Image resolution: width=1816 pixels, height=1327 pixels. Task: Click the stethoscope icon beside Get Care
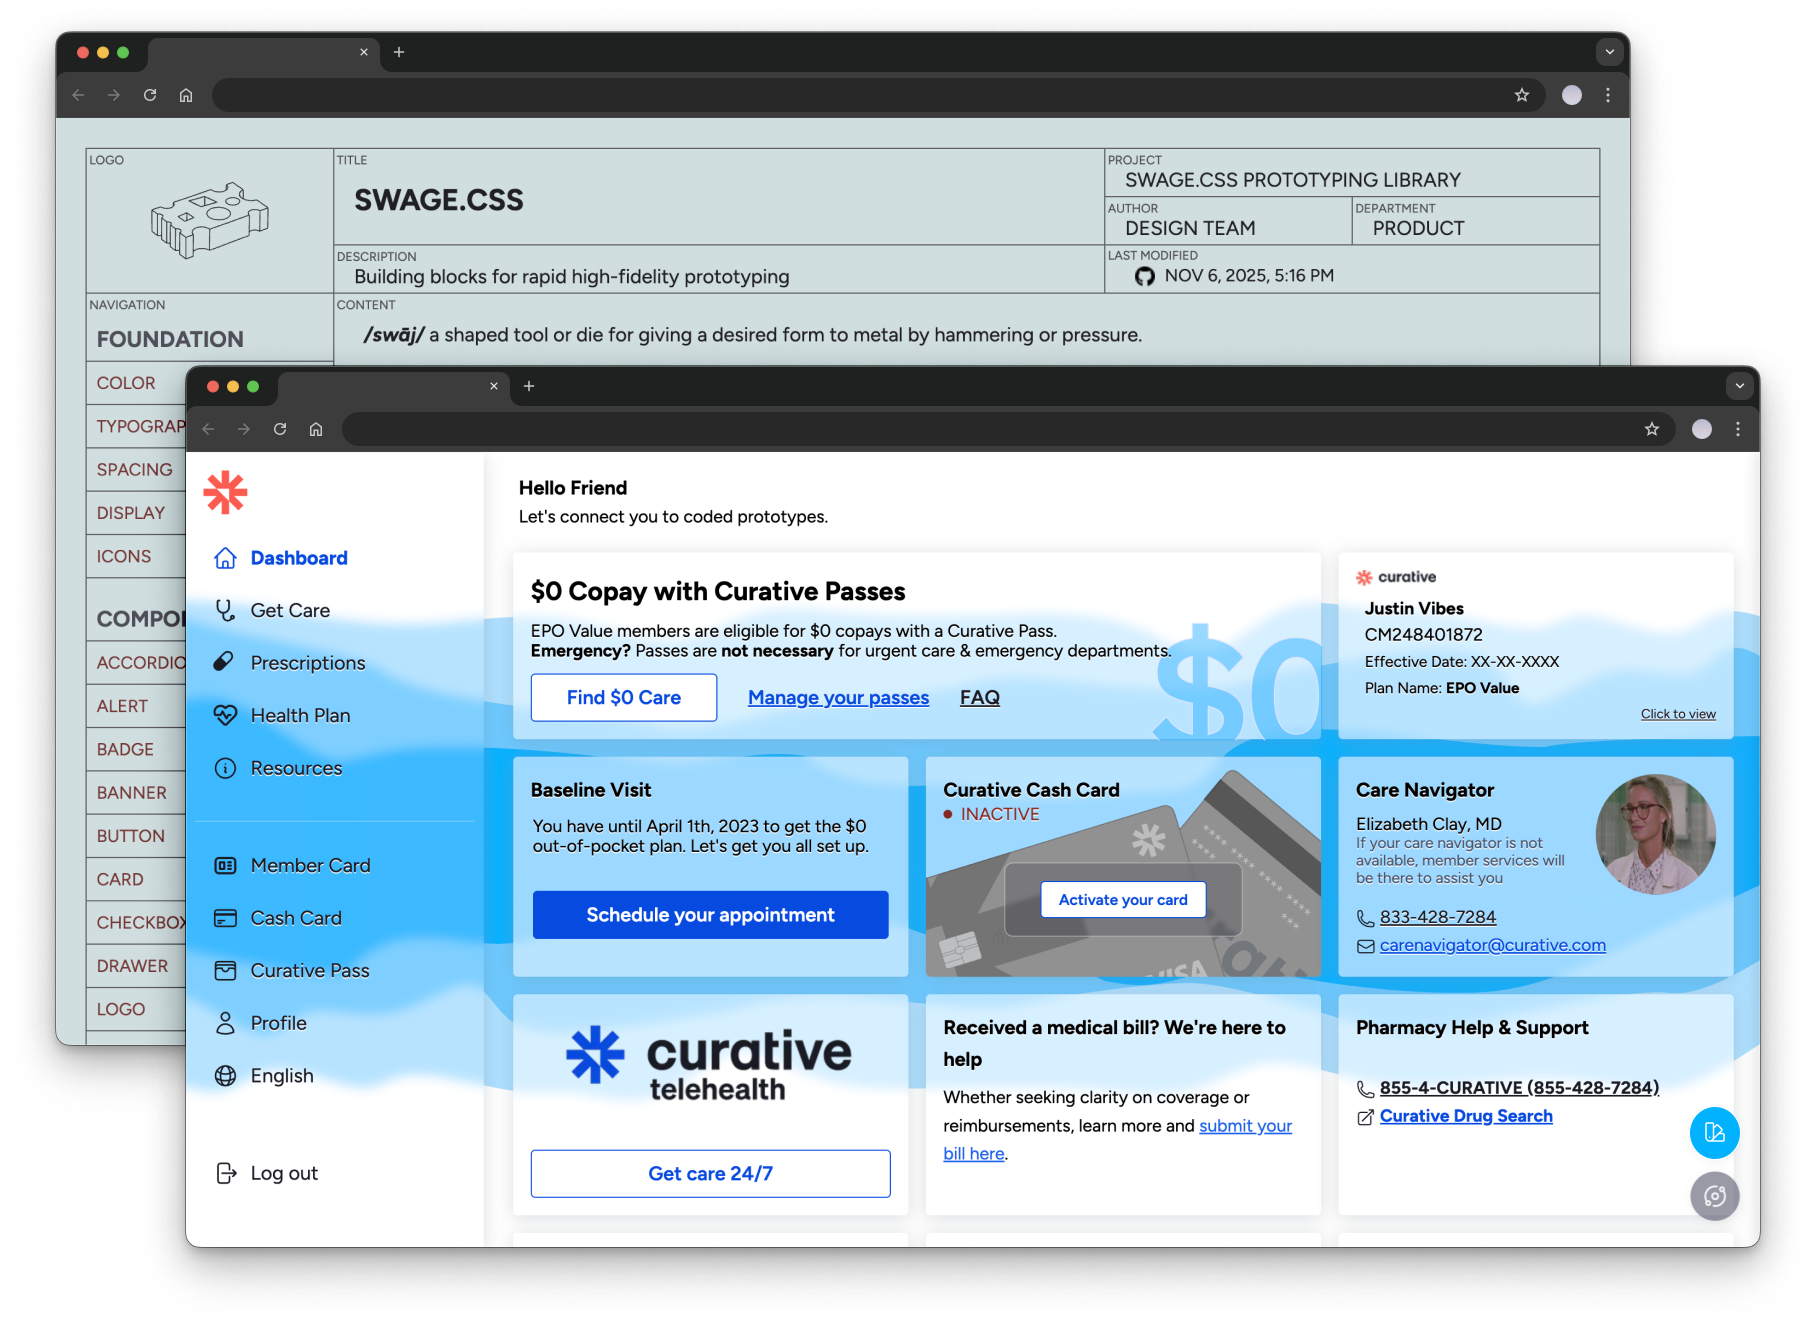pyautogui.click(x=226, y=610)
